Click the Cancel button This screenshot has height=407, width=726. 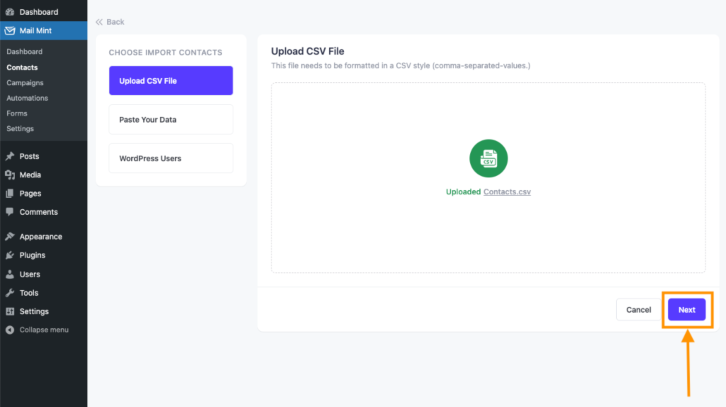638,310
